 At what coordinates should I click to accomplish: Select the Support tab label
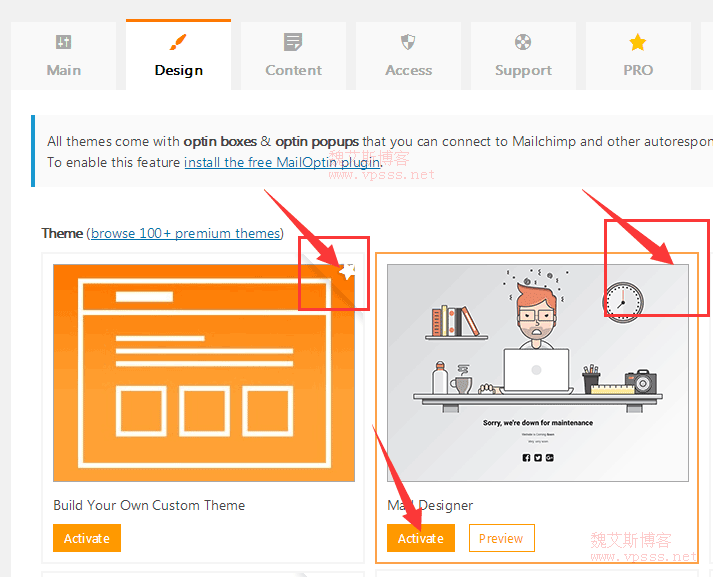point(523,70)
